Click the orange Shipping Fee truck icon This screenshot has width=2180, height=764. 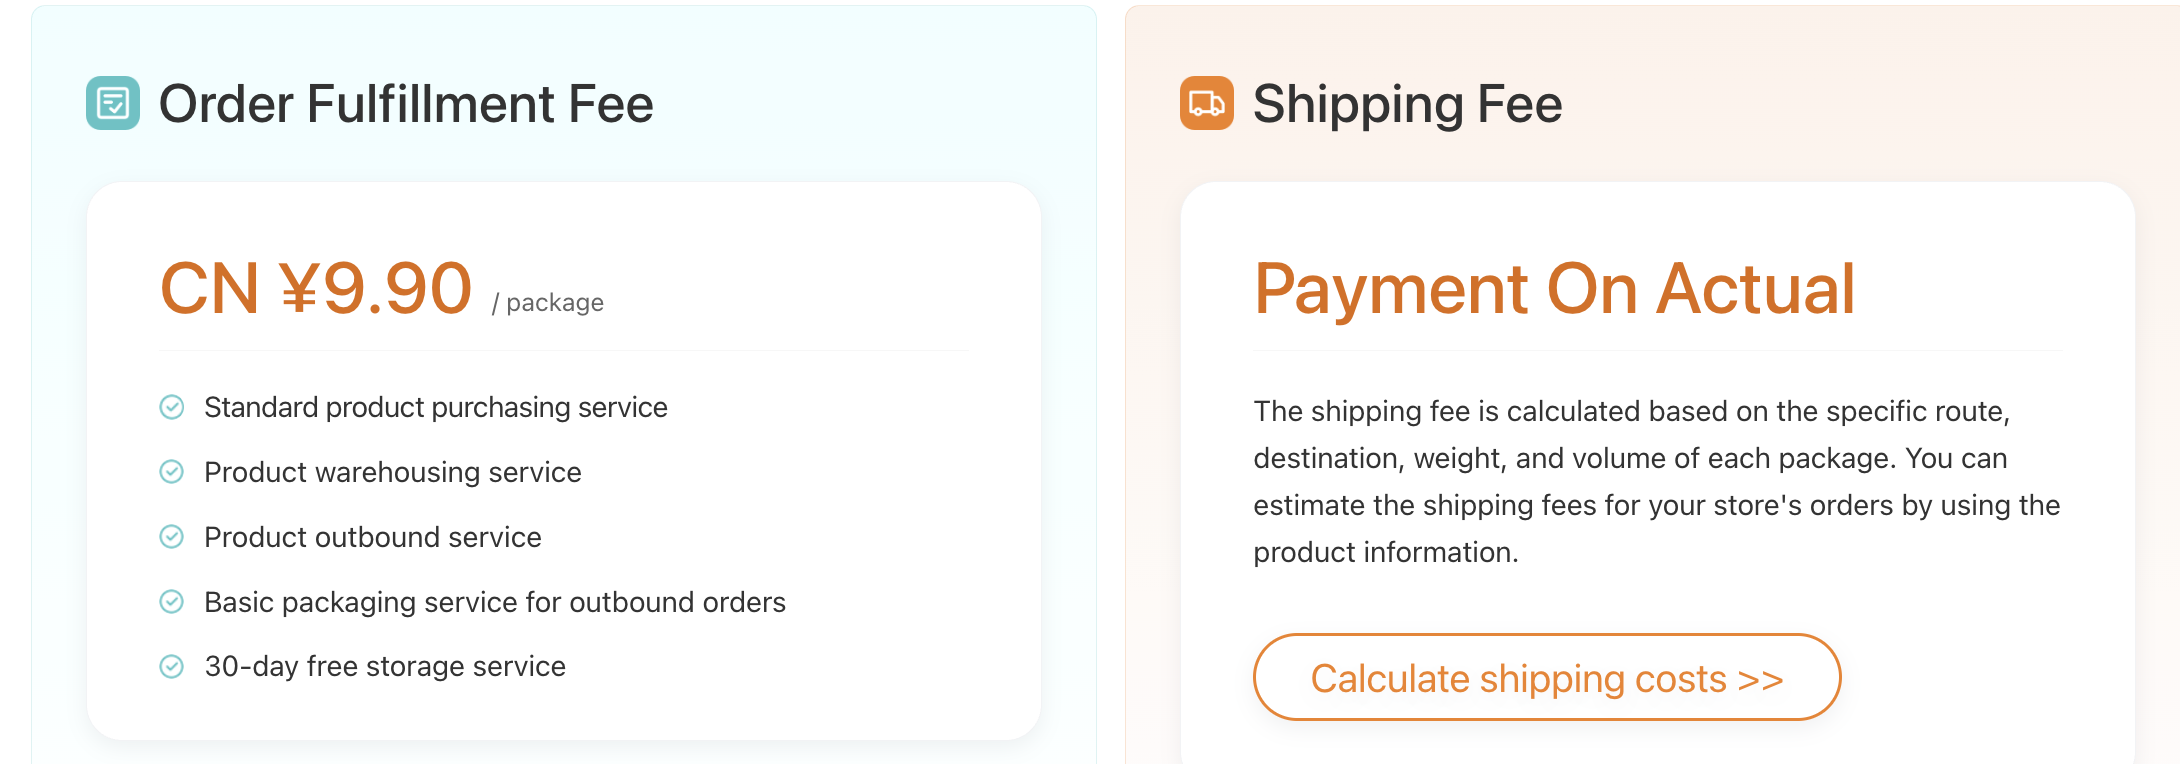(x=1207, y=103)
